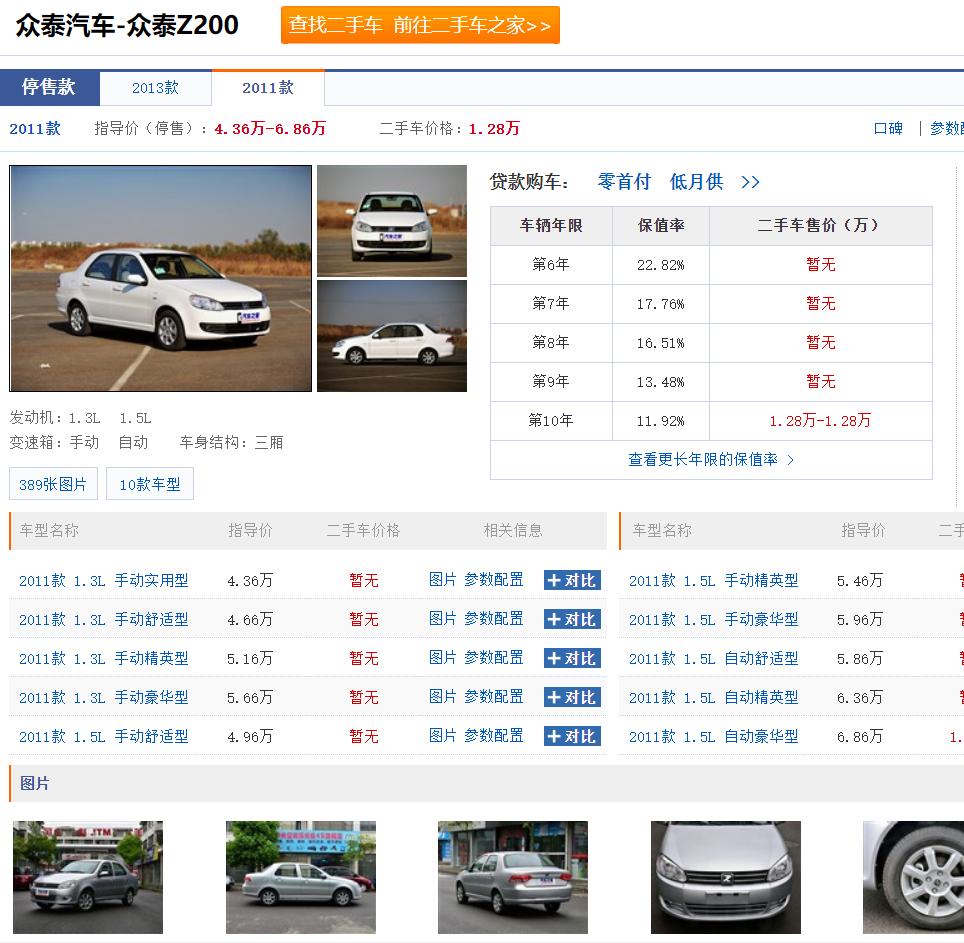Open the 10款车型 models button
The width and height of the screenshot is (964, 943).
[149, 483]
